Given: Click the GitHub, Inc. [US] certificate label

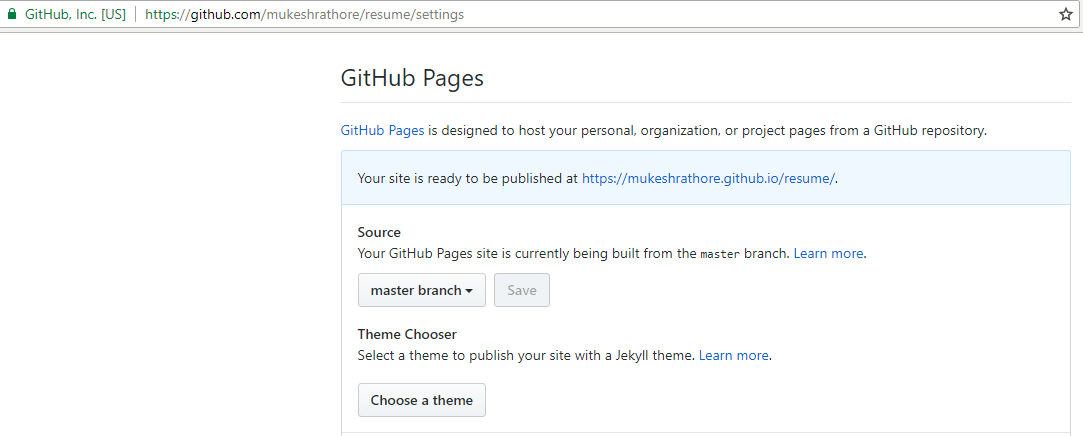Looking at the screenshot, I should pyautogui.click(x=74, y=15).
